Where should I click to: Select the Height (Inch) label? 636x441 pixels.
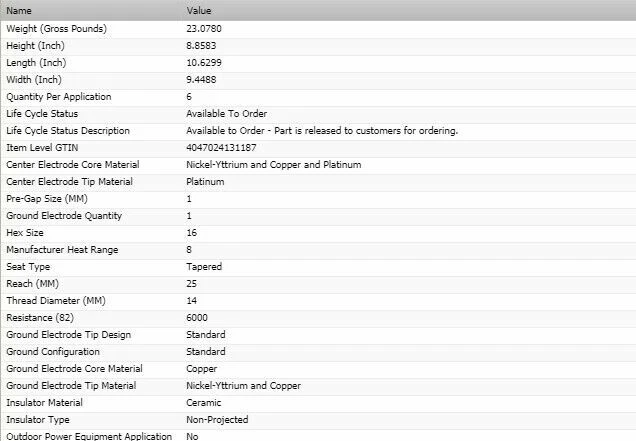coord(35,46)
